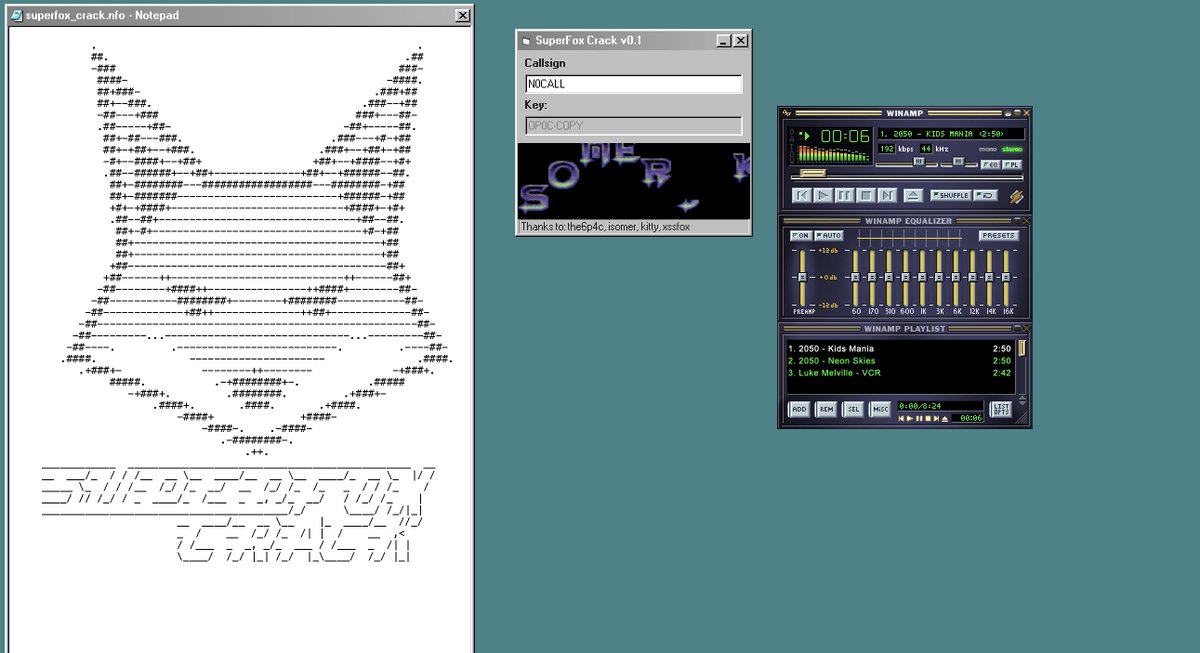Click the playlist resize corner grip
This screenshot has width=1200, height=653.
click(x=1023, y=419)
